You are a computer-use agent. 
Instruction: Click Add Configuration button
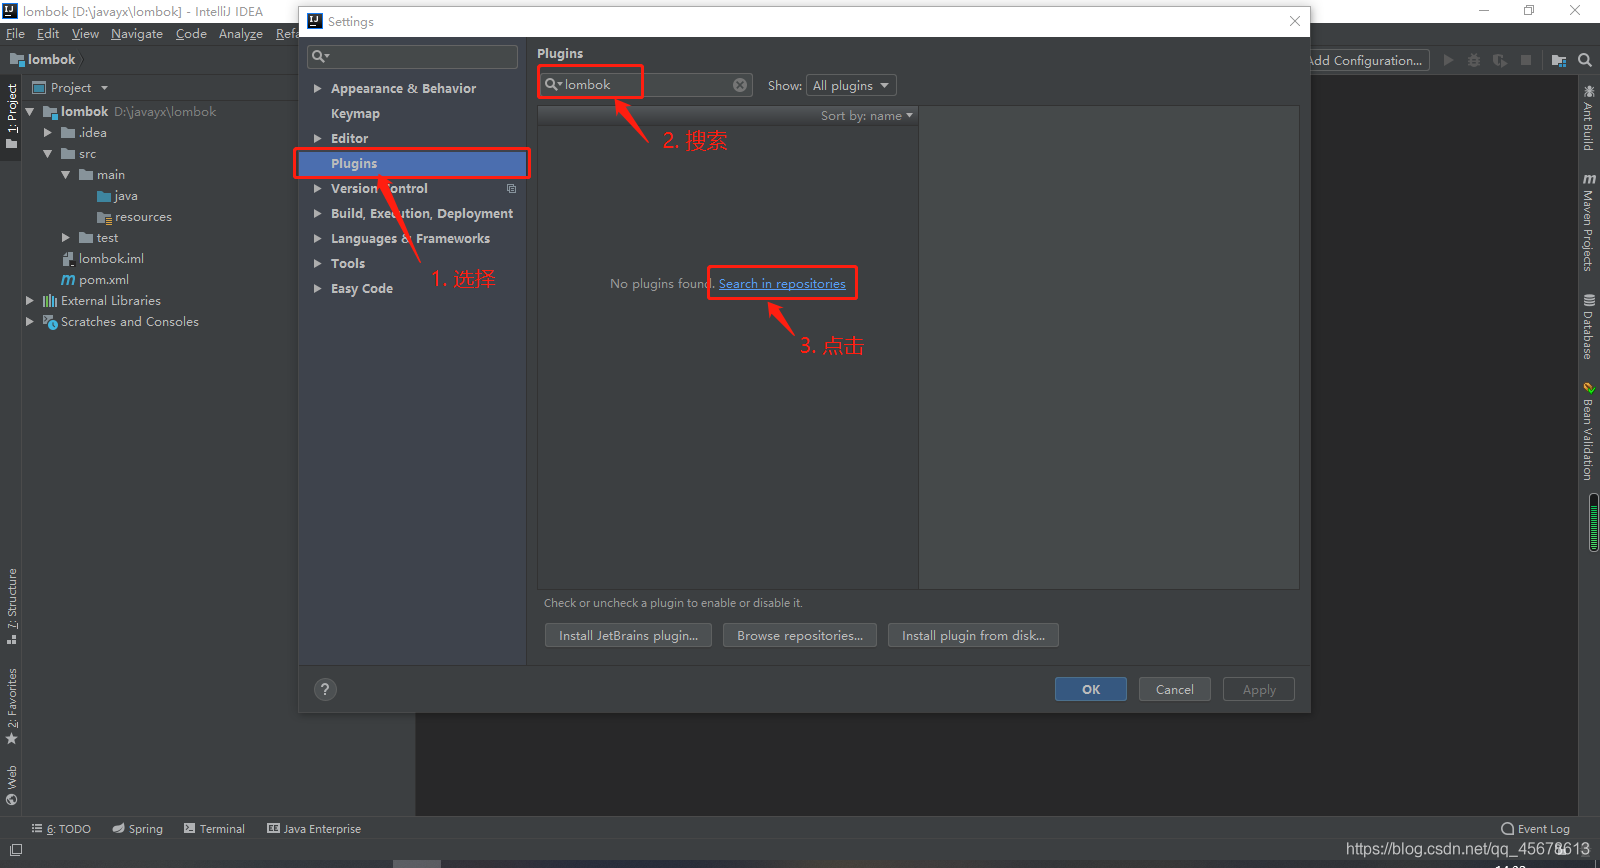pos(1368,60)
